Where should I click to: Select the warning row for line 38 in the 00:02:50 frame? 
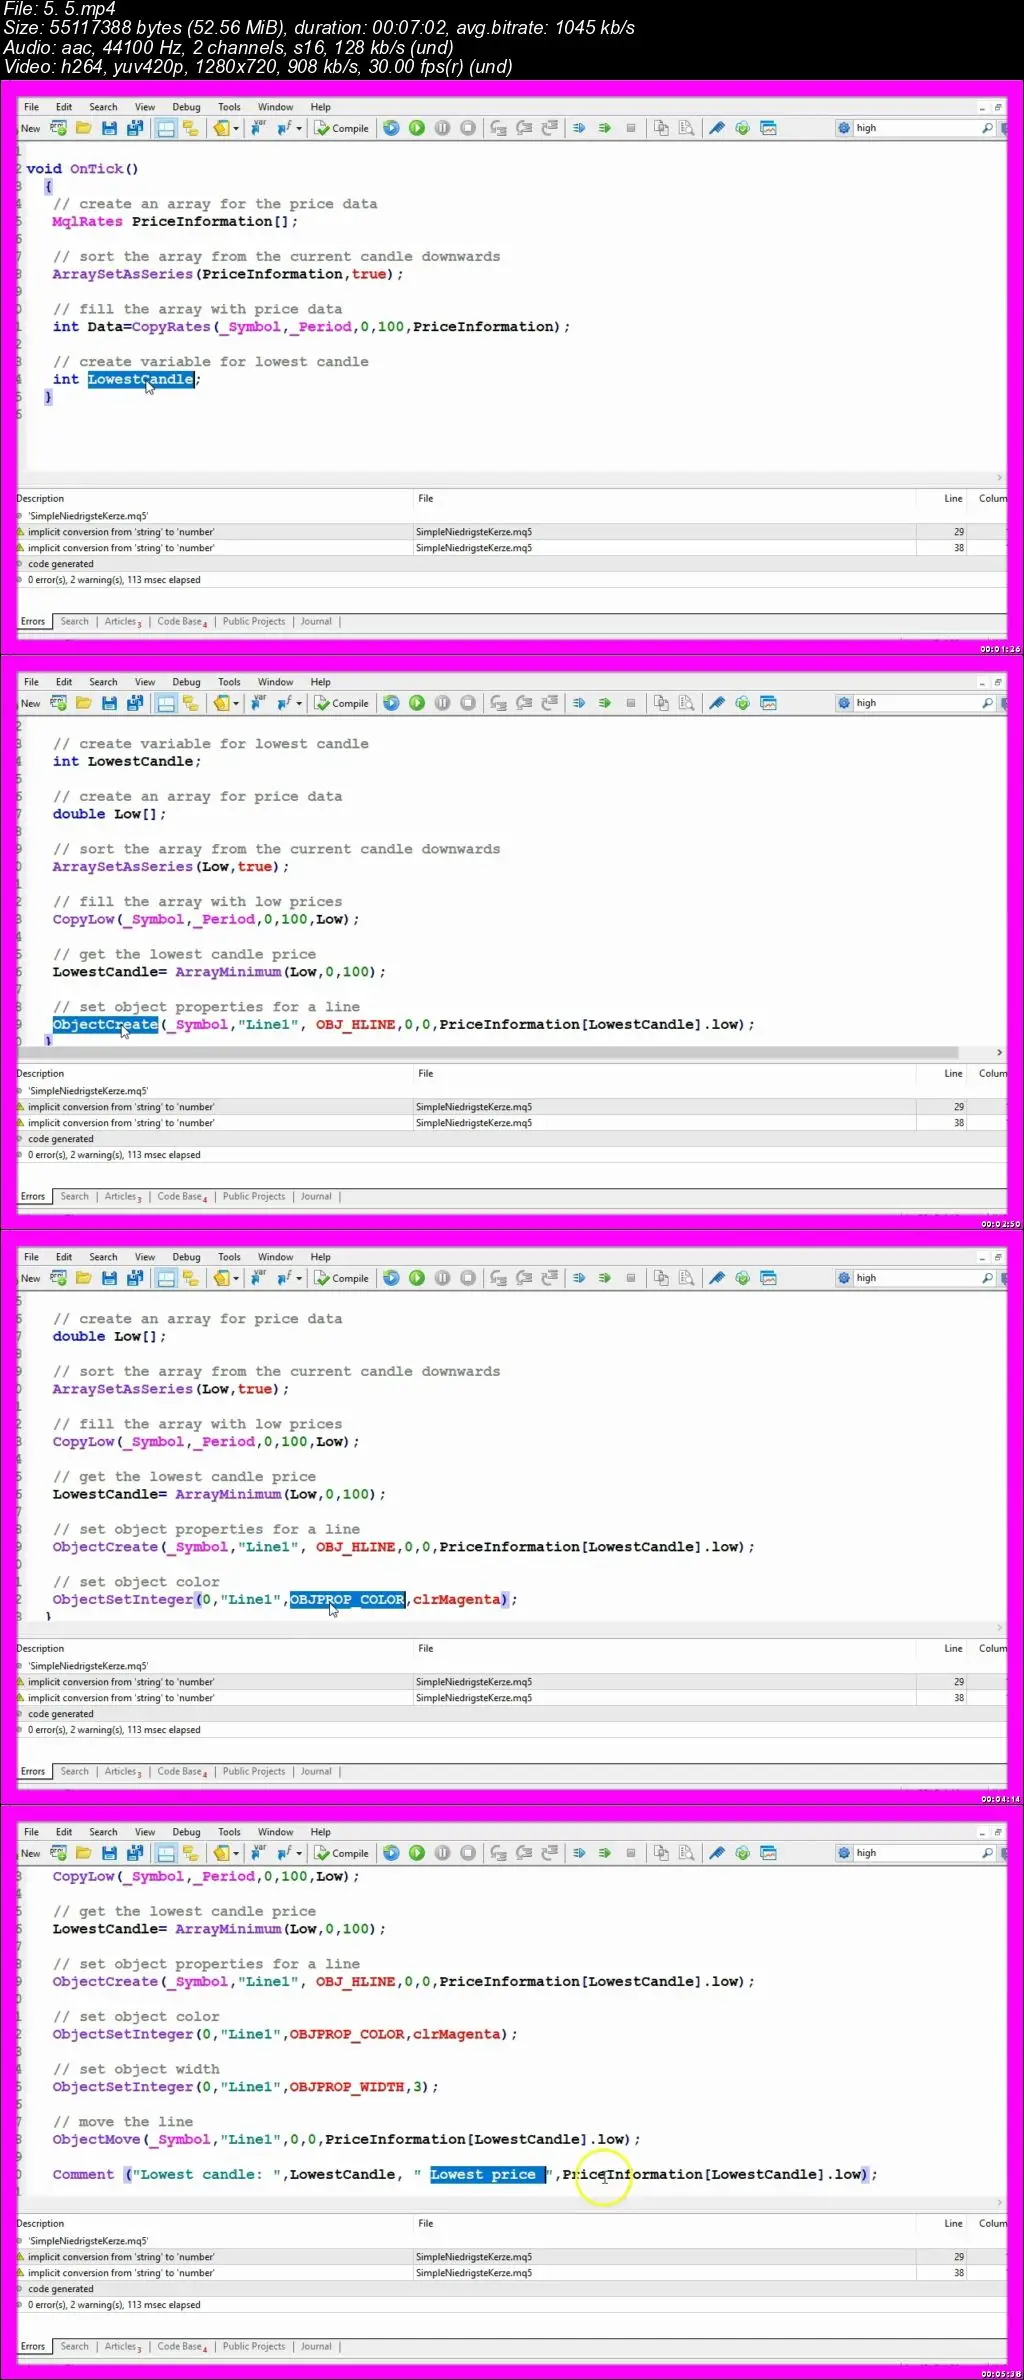pos(511,1123)
